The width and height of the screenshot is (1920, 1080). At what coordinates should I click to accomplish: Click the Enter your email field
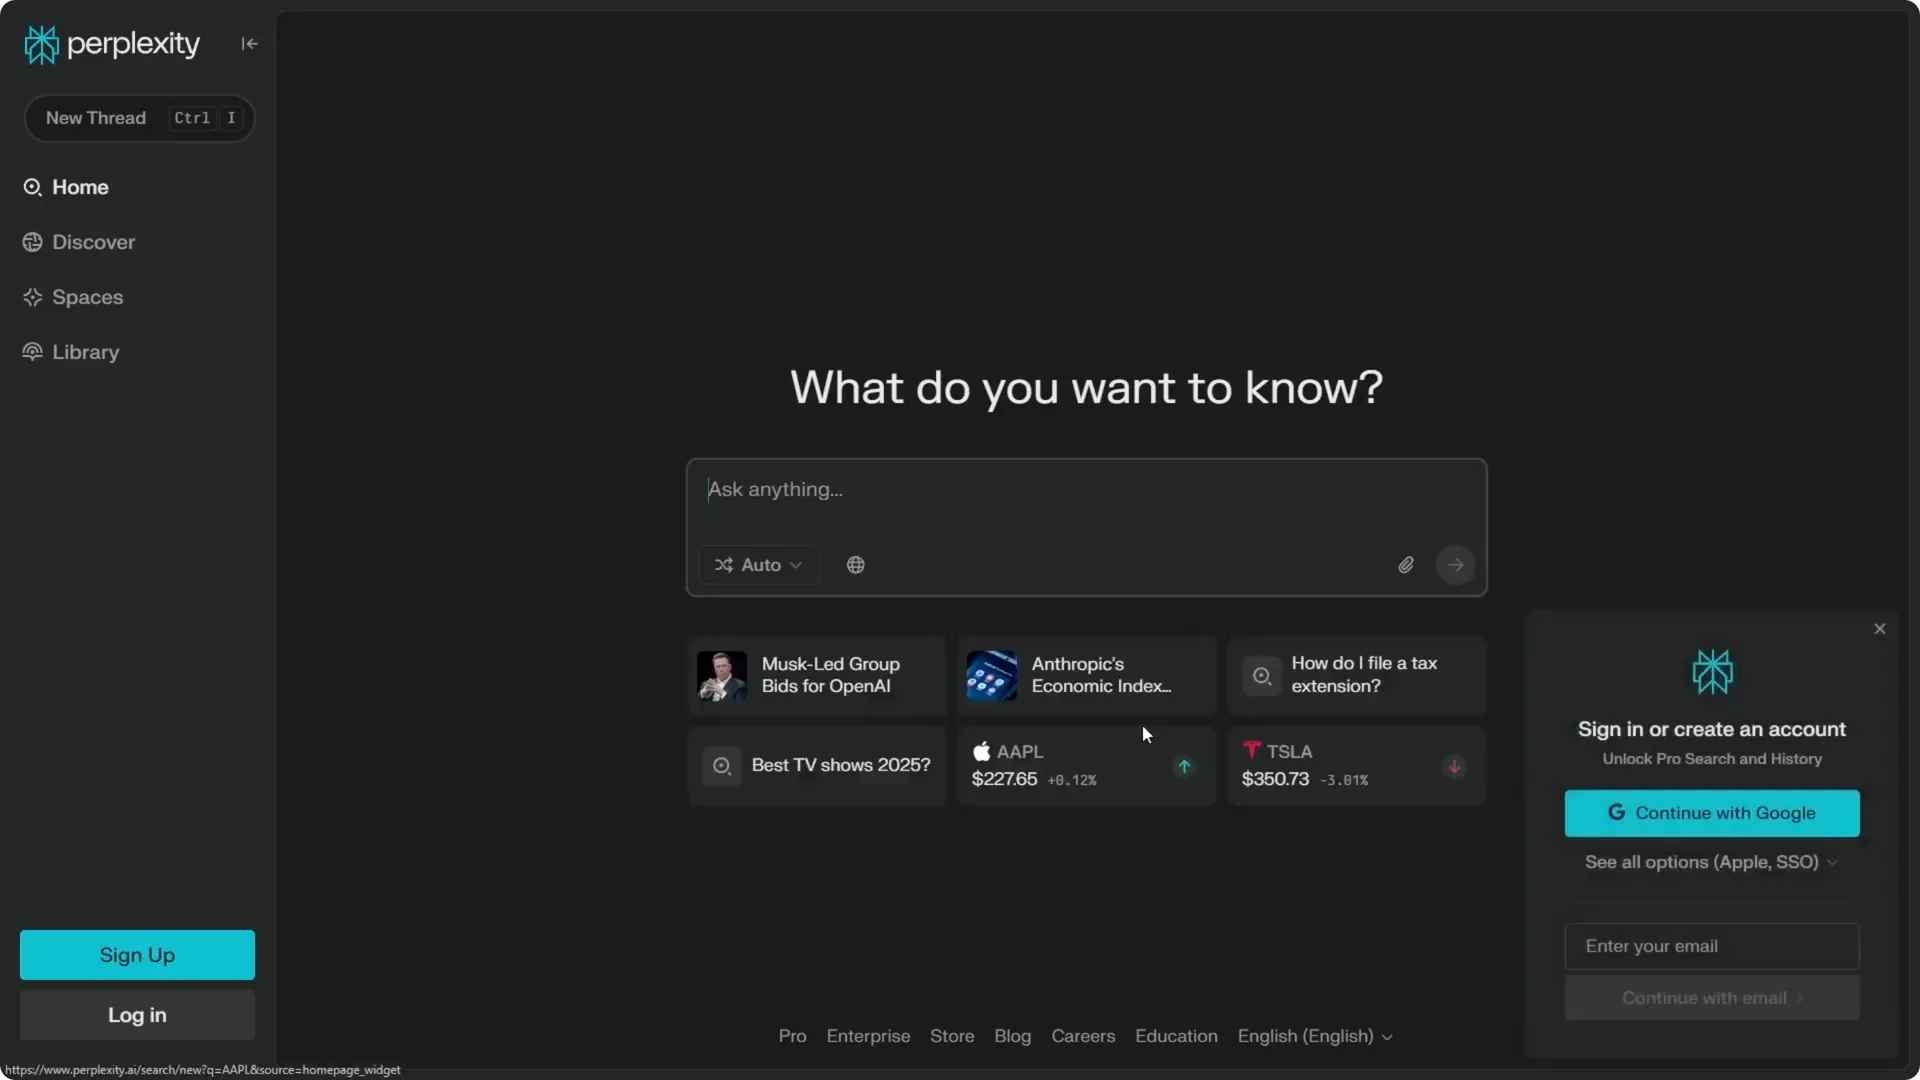(x=1710, y=945)
